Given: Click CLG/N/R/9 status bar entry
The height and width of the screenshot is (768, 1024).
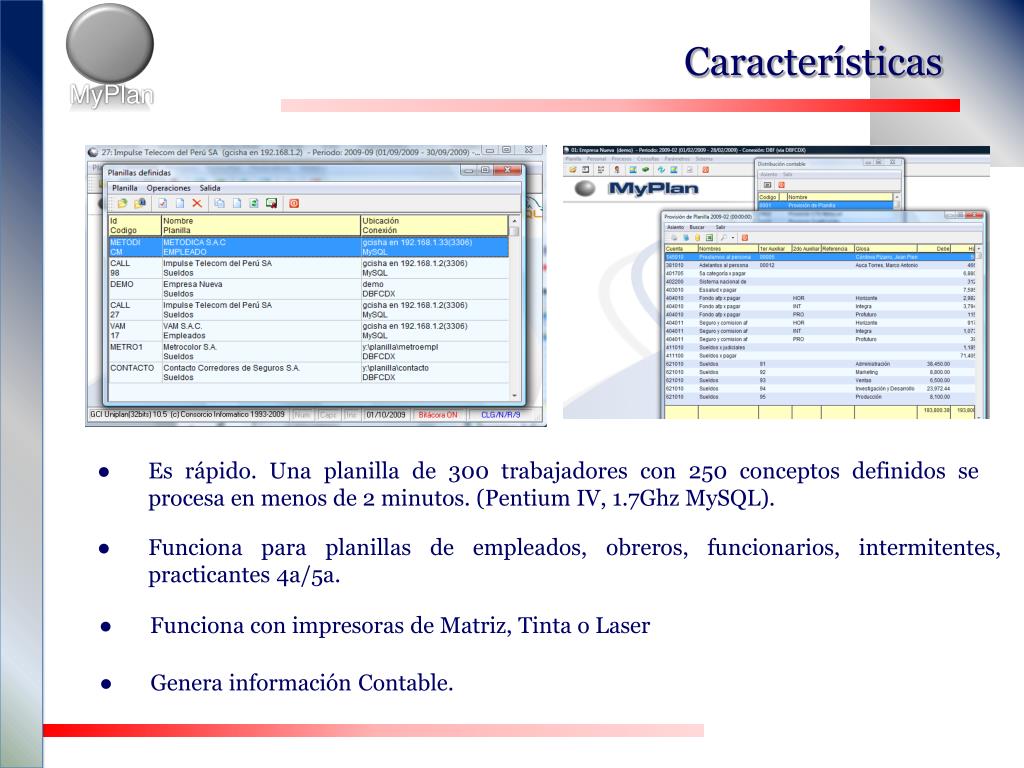Looking at the screenshot, I should tap(500, 415).
